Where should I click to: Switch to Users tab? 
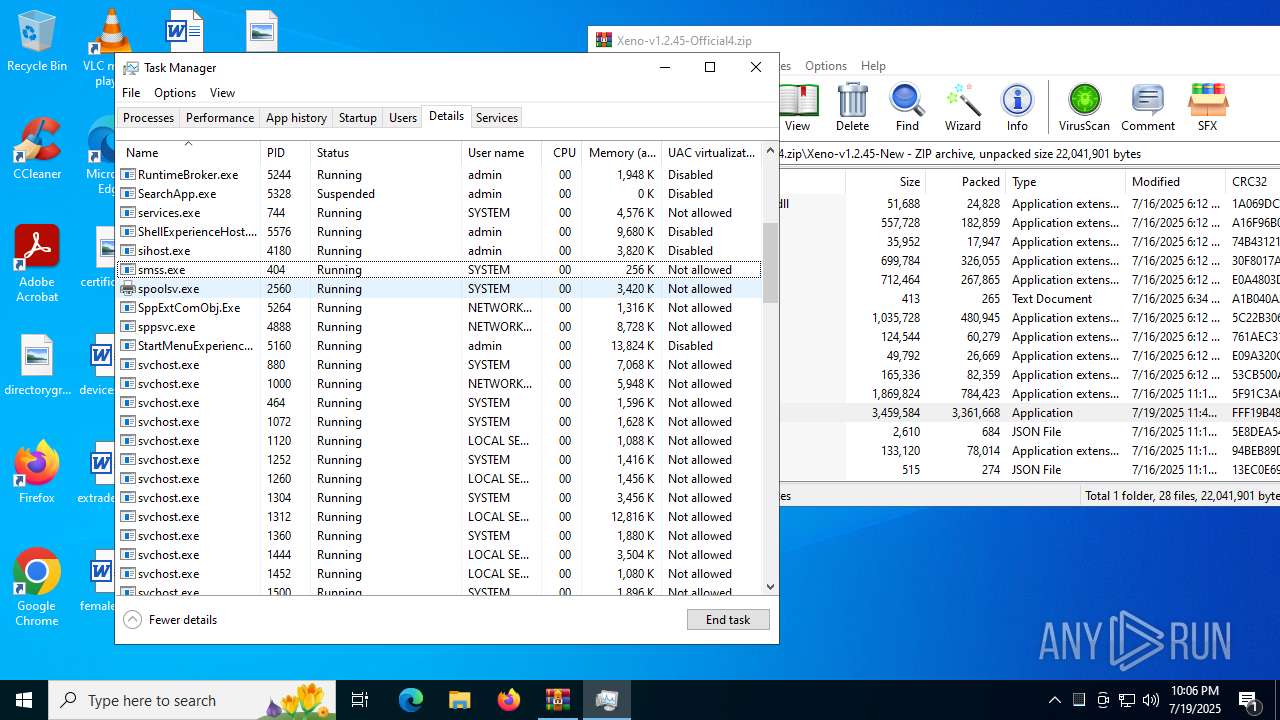click(x=403, y=118)
